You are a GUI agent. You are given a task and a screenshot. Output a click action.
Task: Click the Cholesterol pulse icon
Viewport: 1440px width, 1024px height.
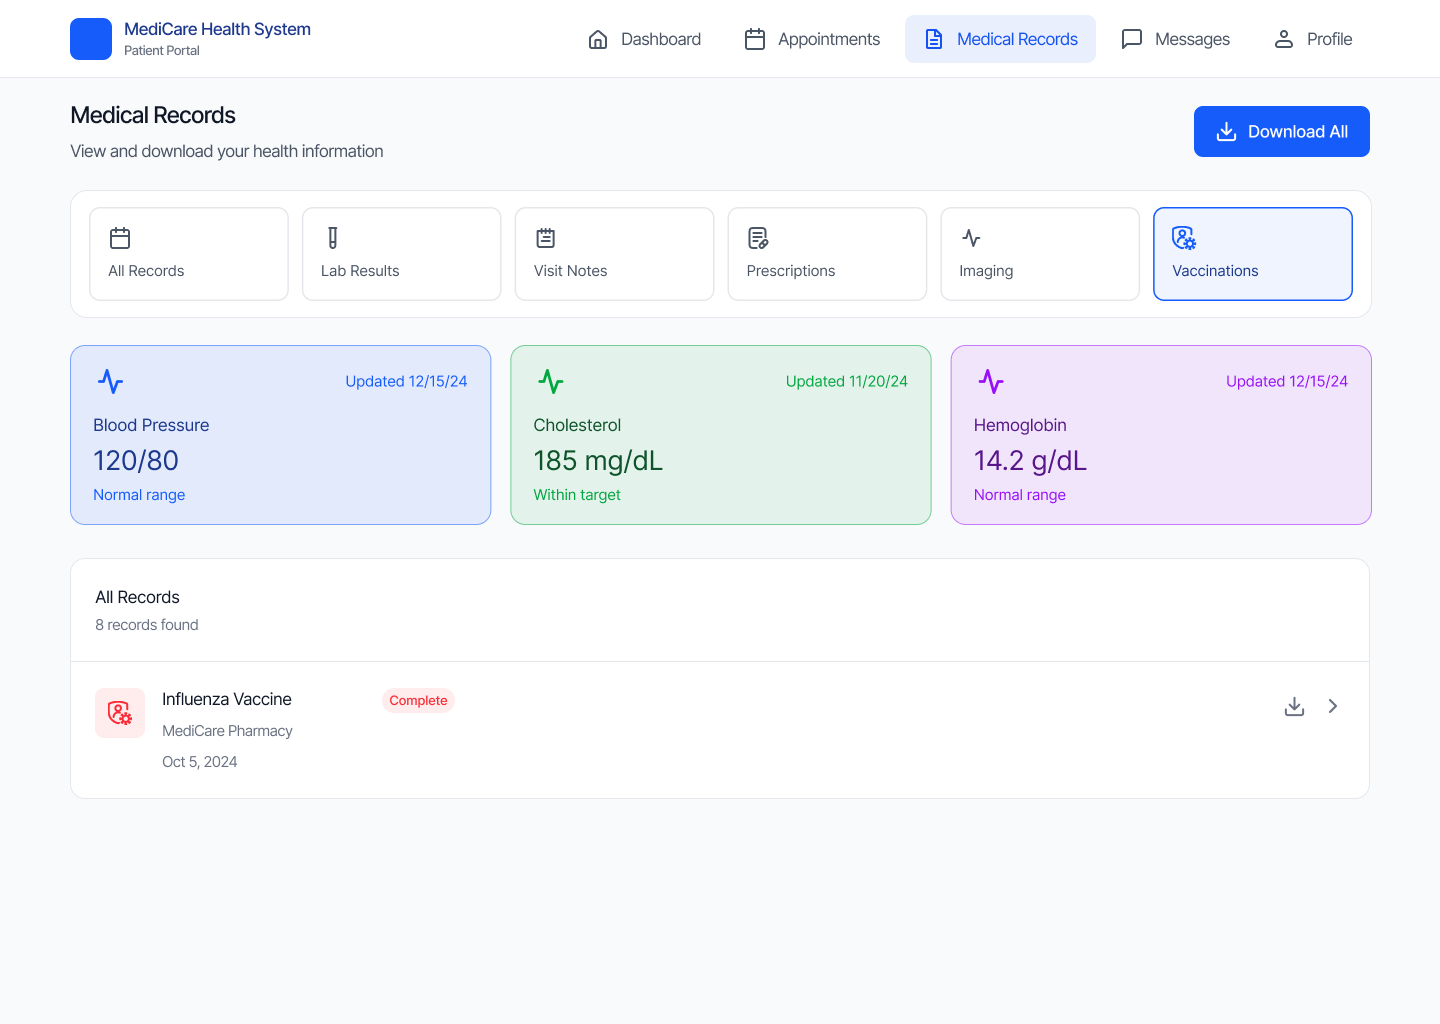point(551,382)
